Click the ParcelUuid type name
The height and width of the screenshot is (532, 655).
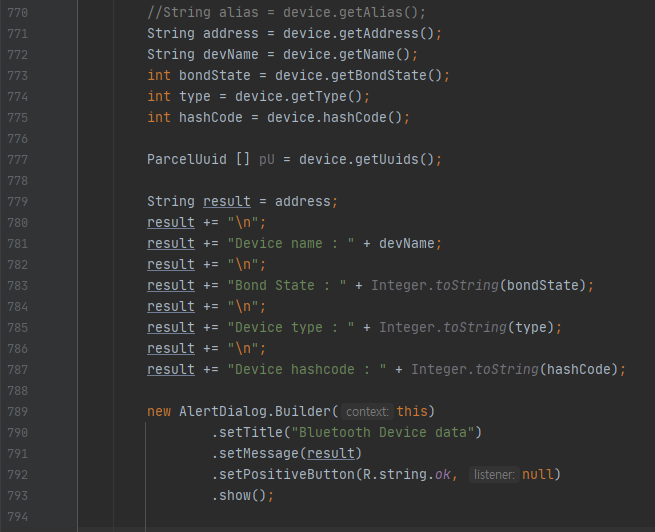coord(187,160)
